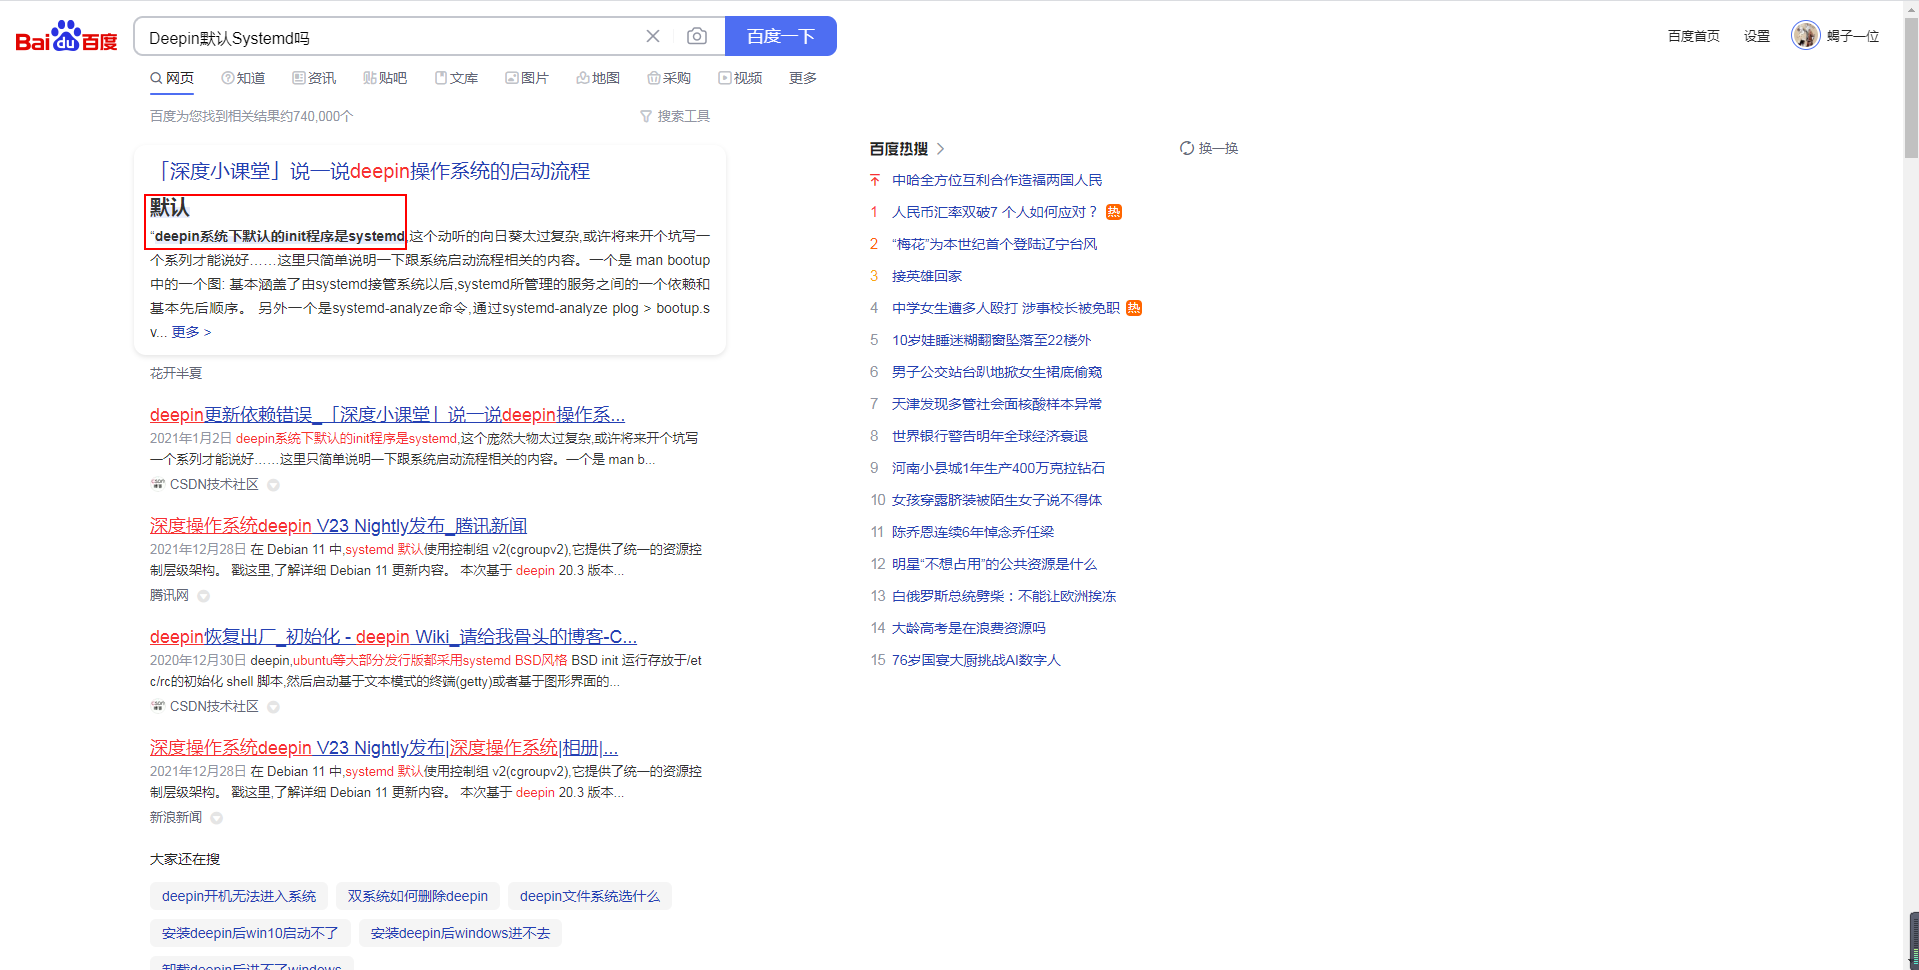Click the Baidu logo
This screenshot has width=1919, height=970.
tap(66, 37)
